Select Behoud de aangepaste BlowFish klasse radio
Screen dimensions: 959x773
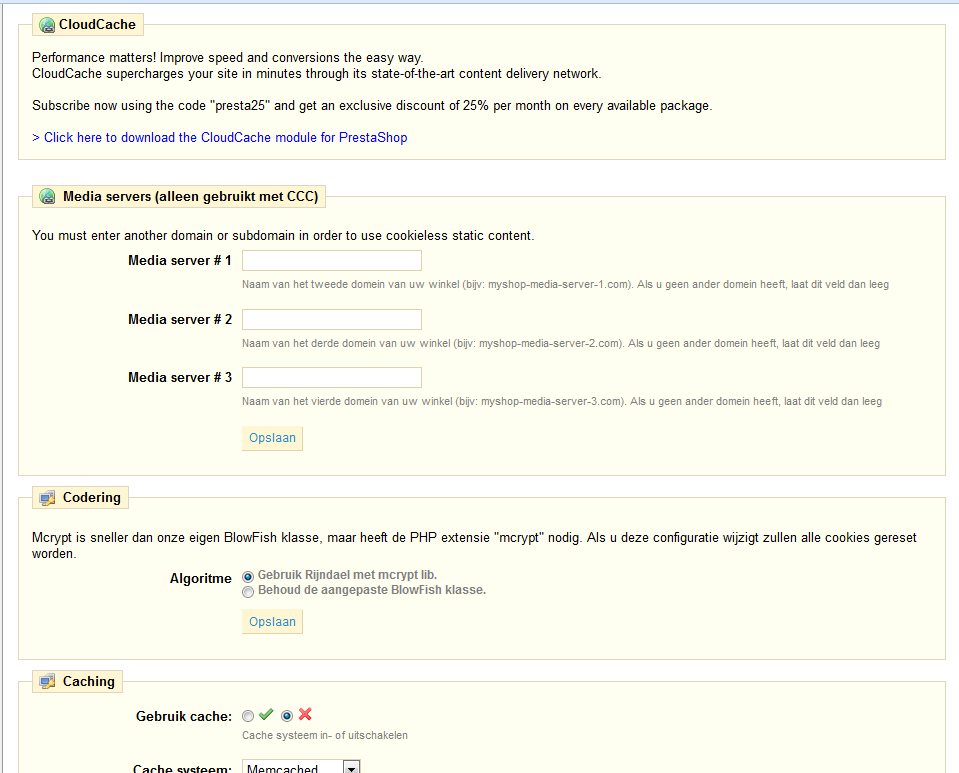pos(248,592)
